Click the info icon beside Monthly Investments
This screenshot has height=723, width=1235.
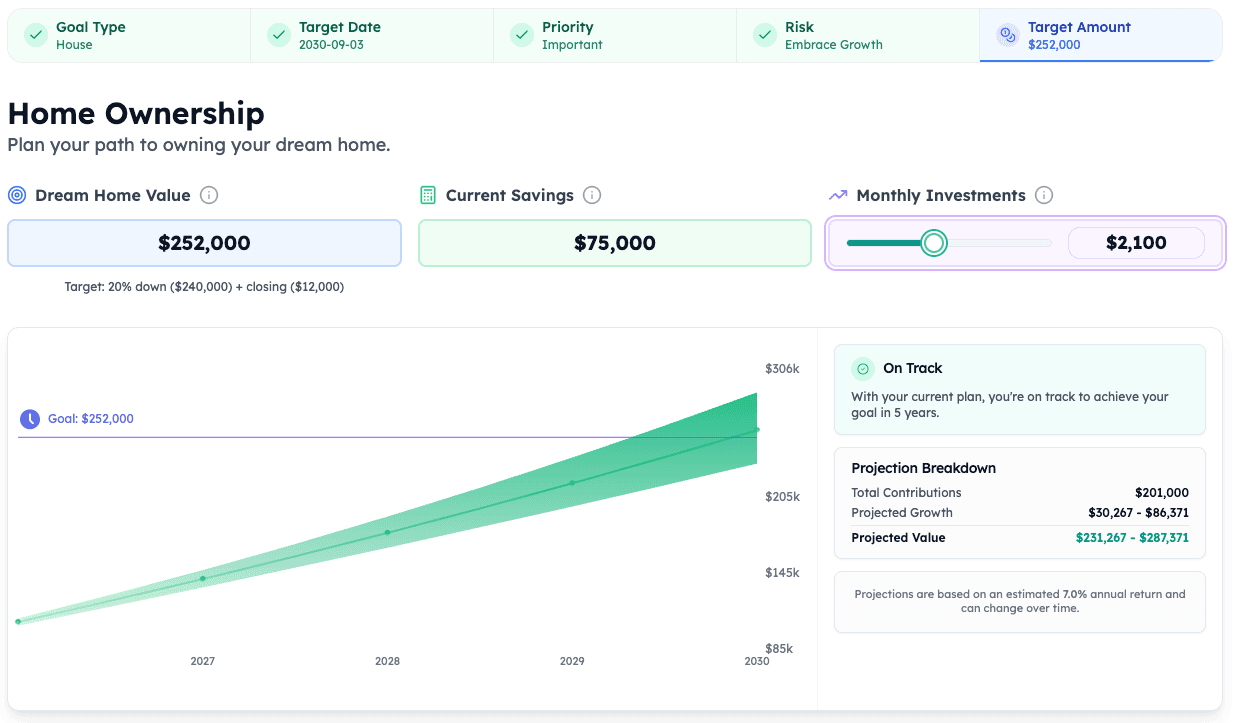point(1044,195)
